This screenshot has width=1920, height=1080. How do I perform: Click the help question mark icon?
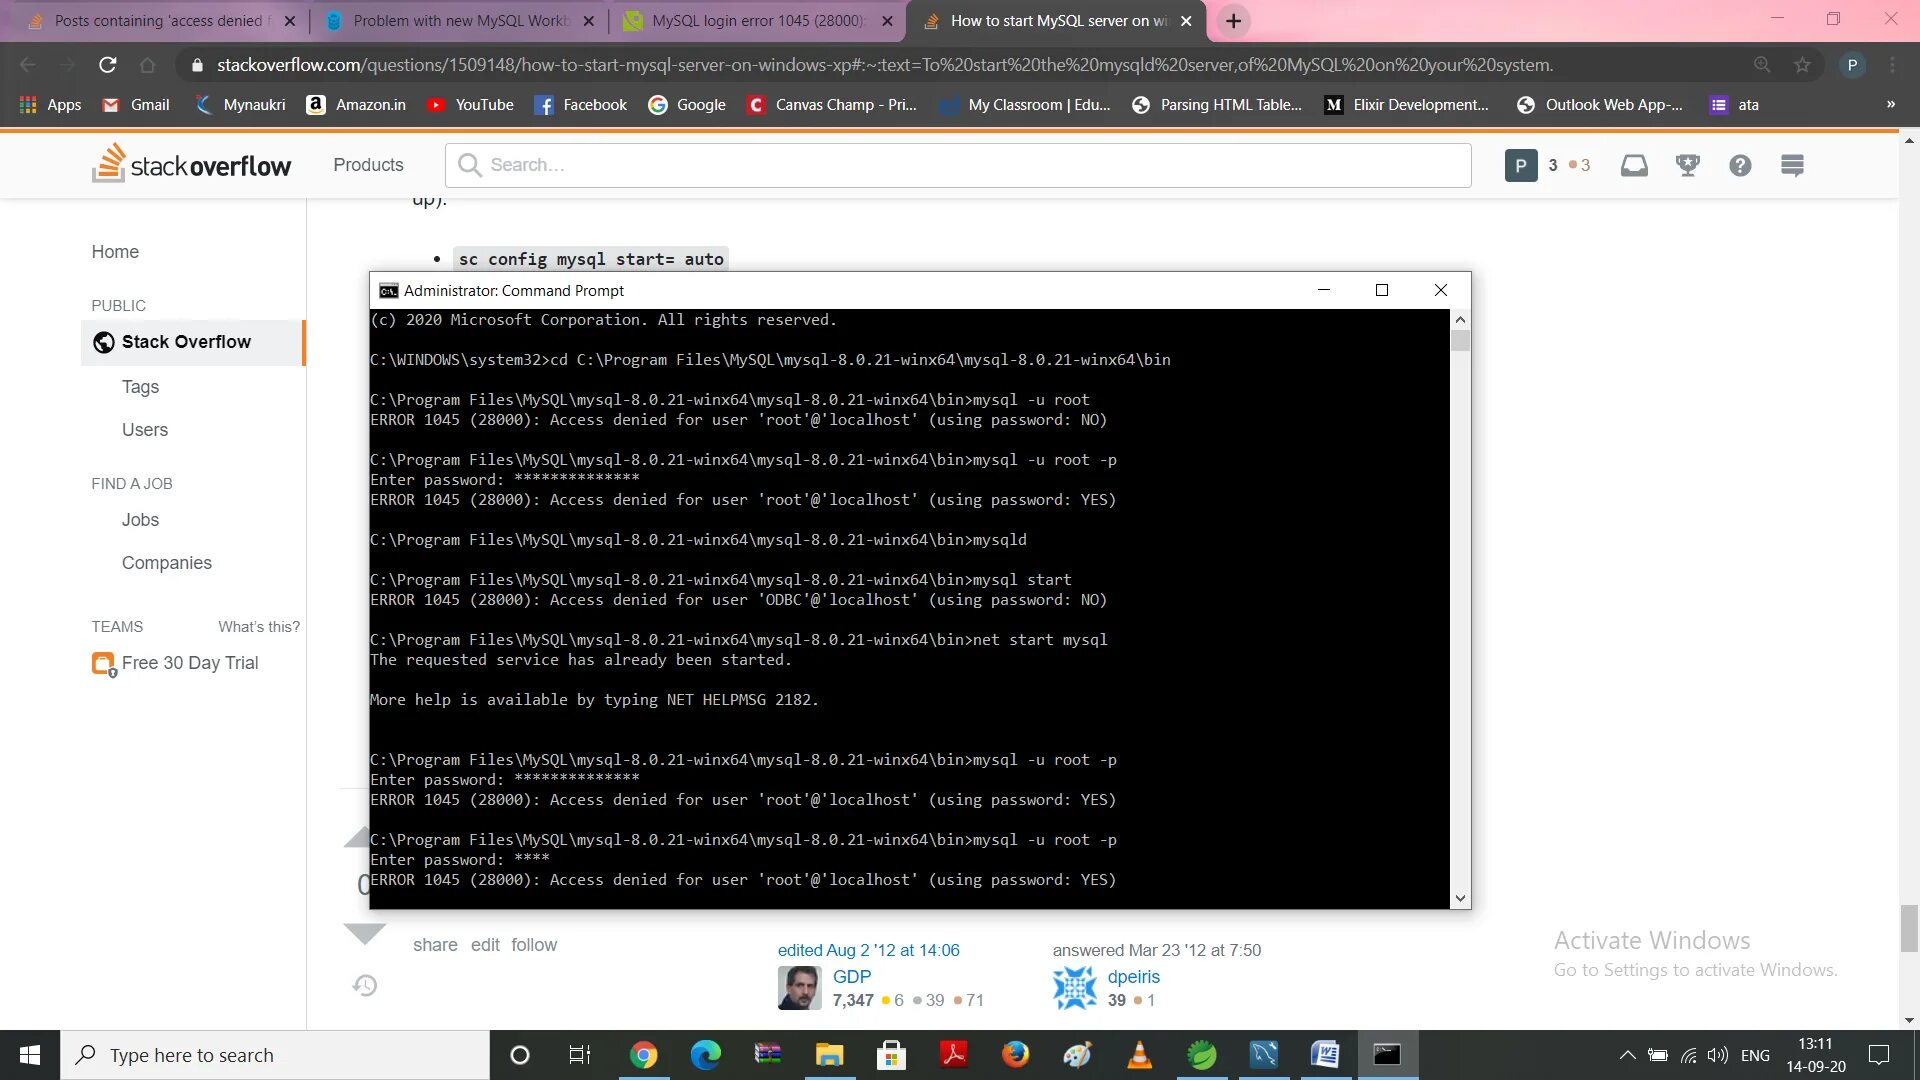[x=1740, y=165]
